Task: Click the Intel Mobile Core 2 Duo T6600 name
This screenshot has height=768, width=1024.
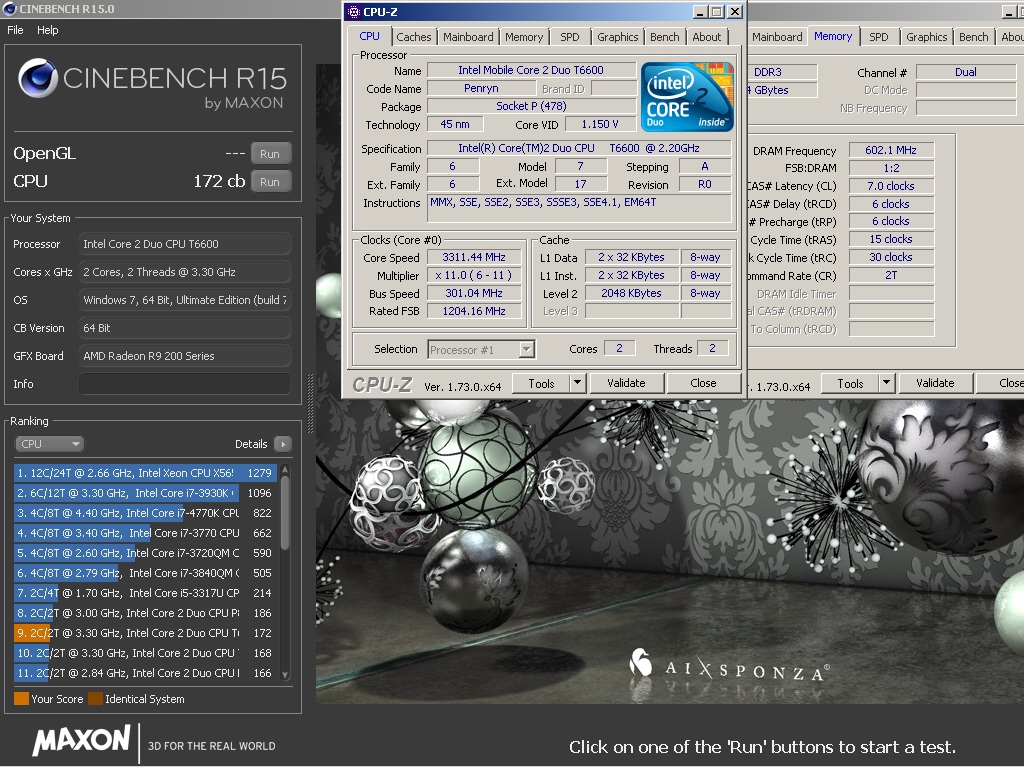Action: click(531, 70)
